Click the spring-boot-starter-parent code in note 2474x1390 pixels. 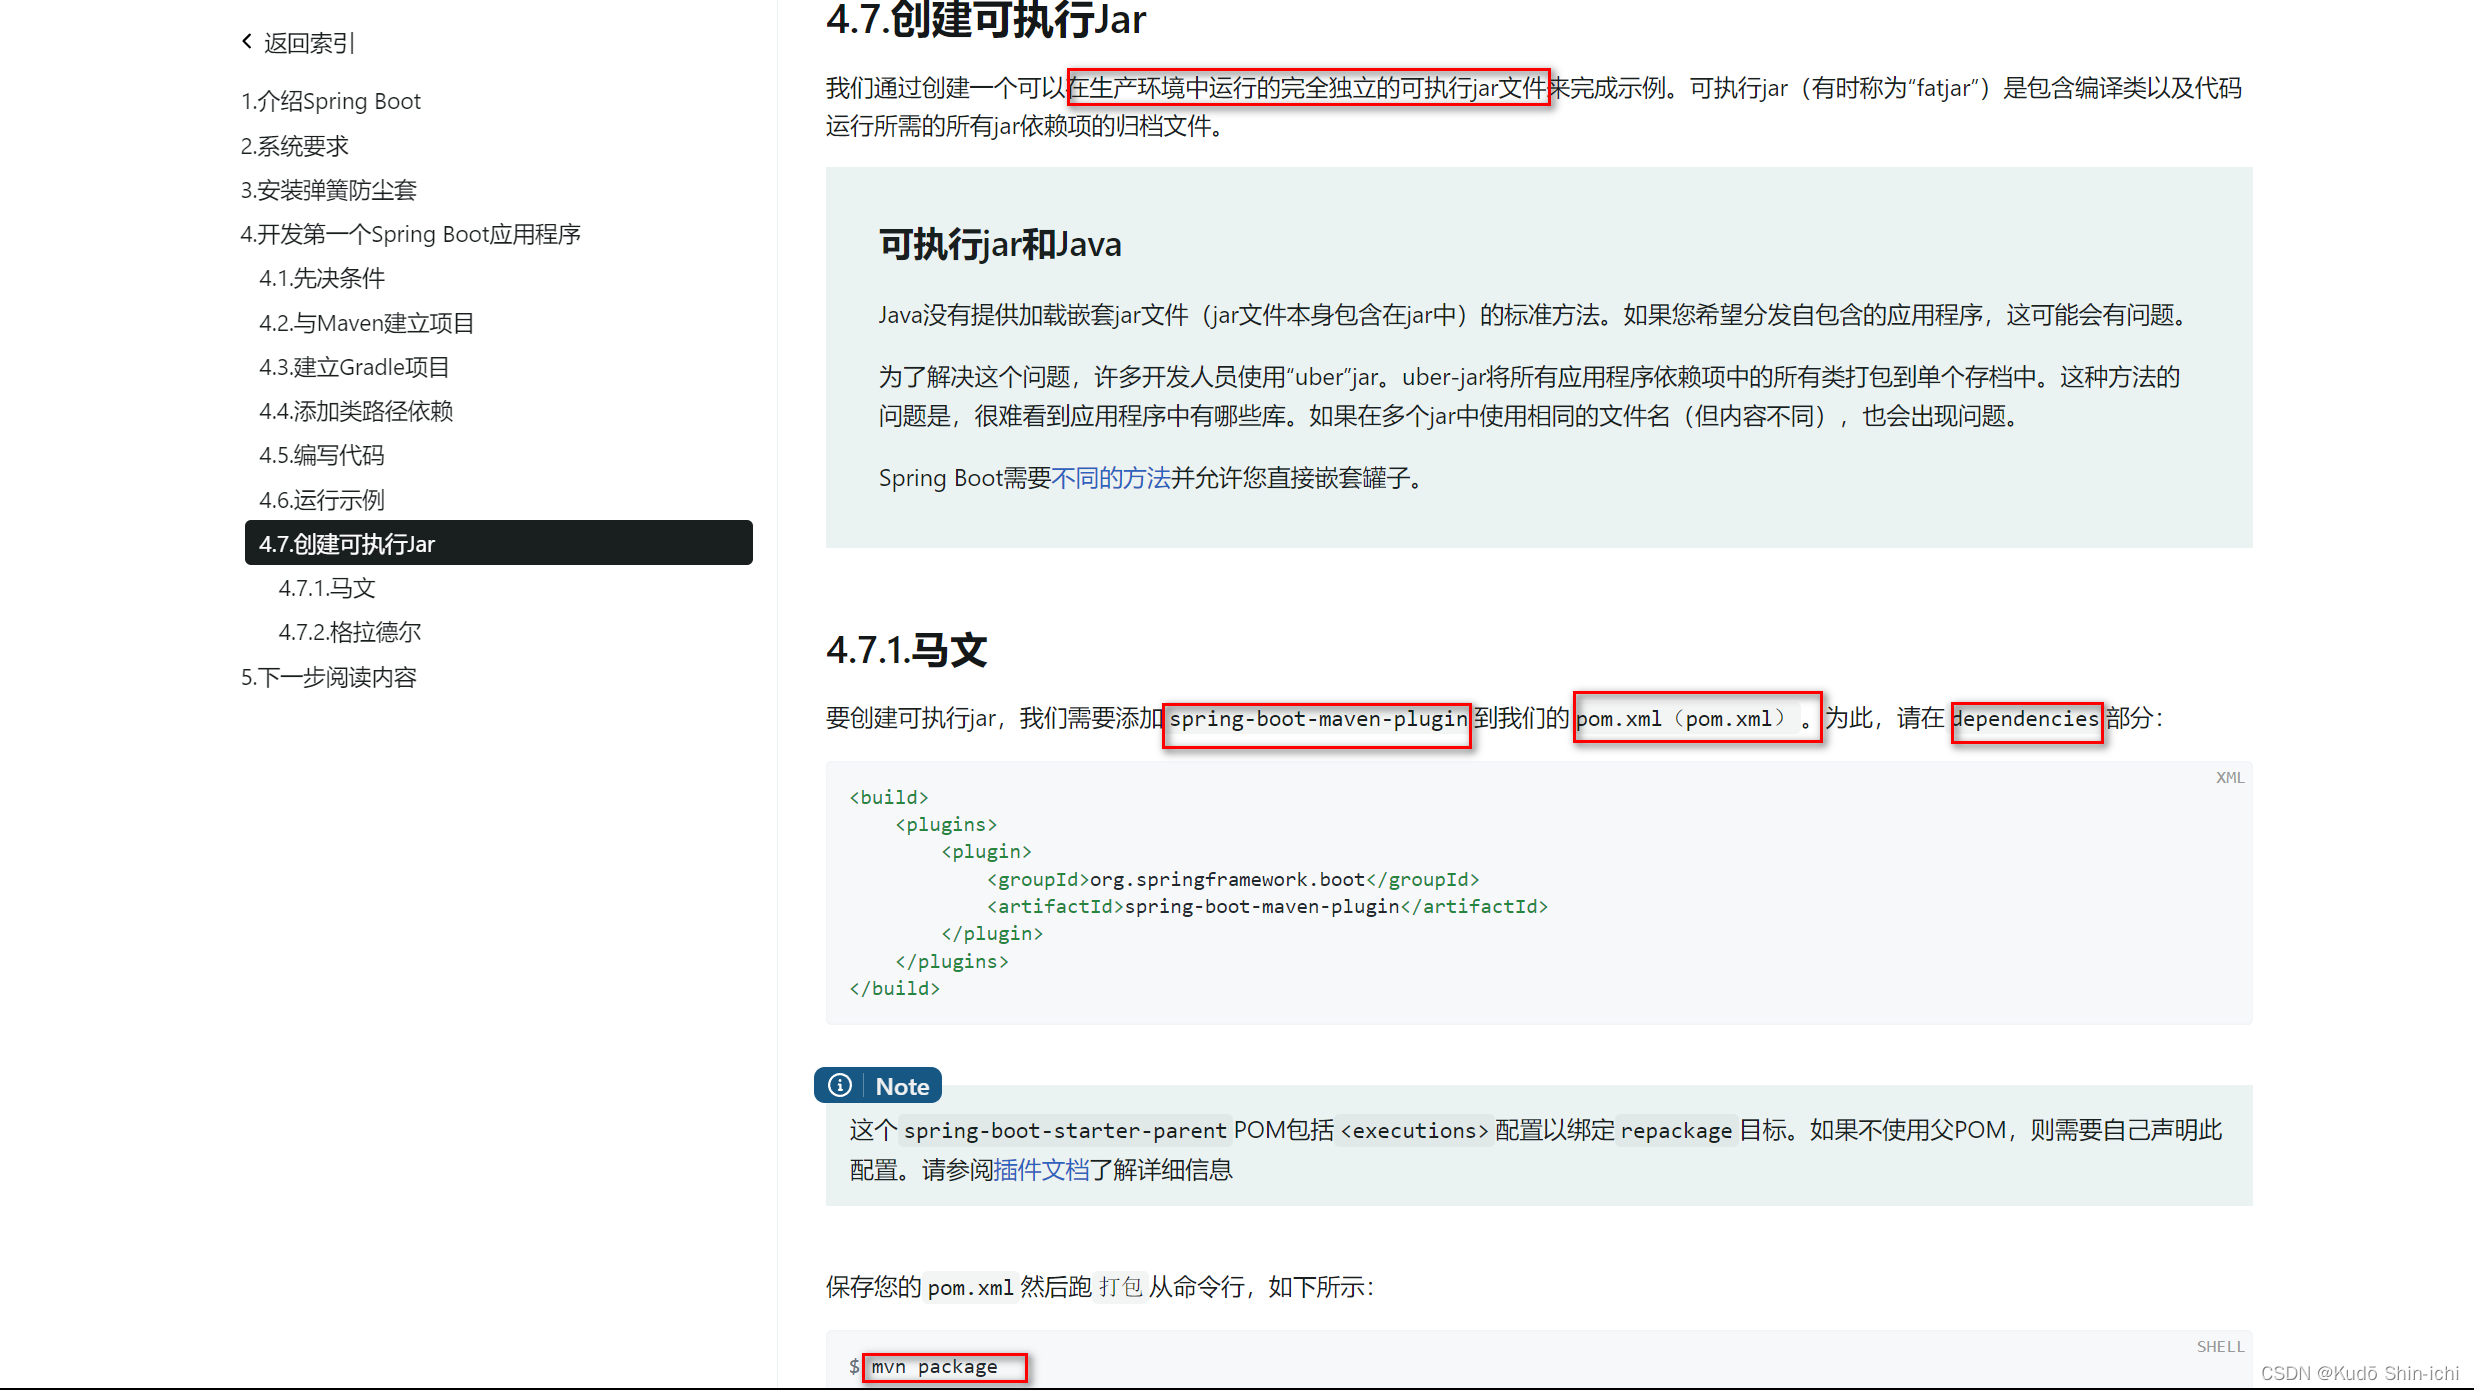click(x=1065, y=1131)
